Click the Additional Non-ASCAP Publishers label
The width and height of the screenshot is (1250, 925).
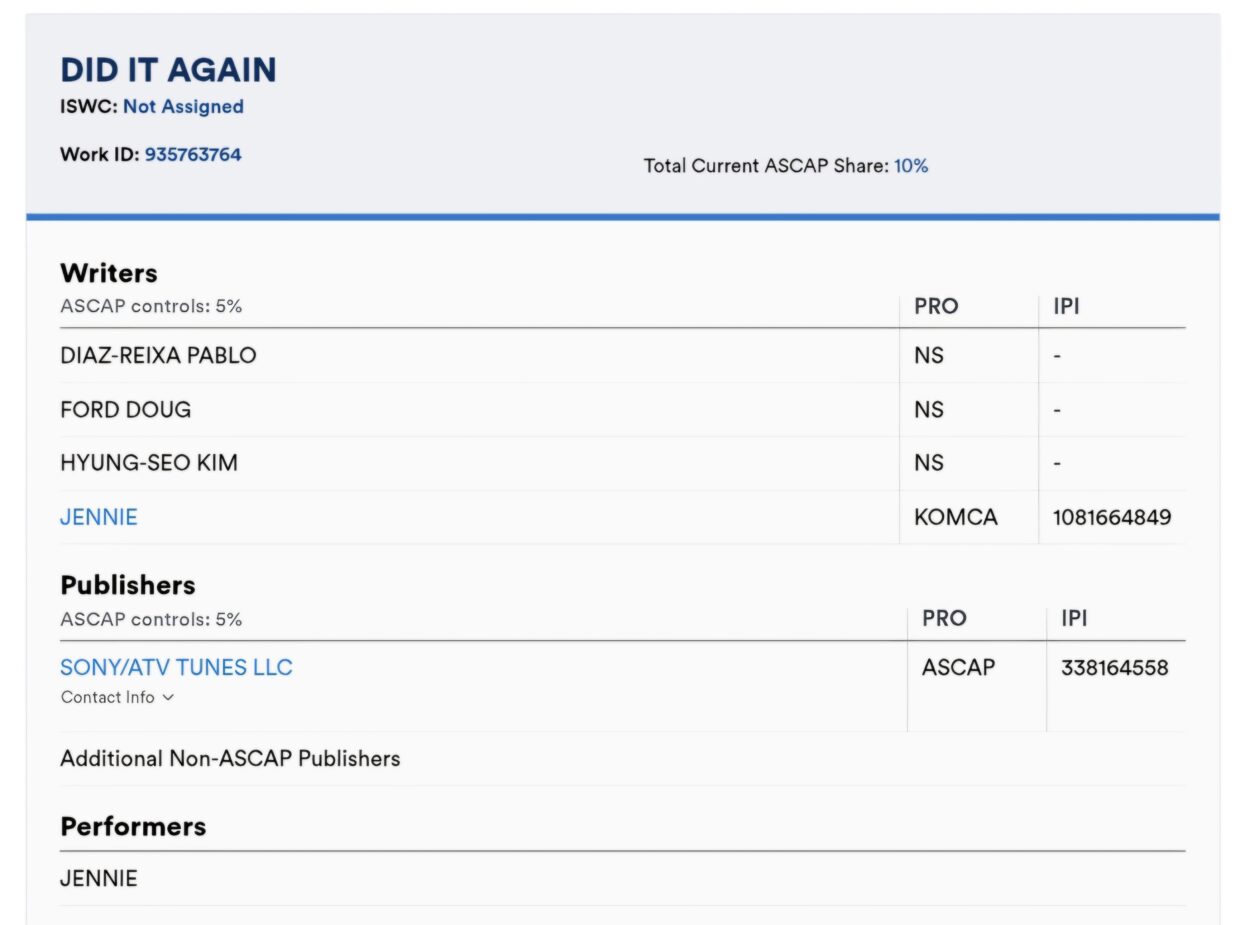230,759
